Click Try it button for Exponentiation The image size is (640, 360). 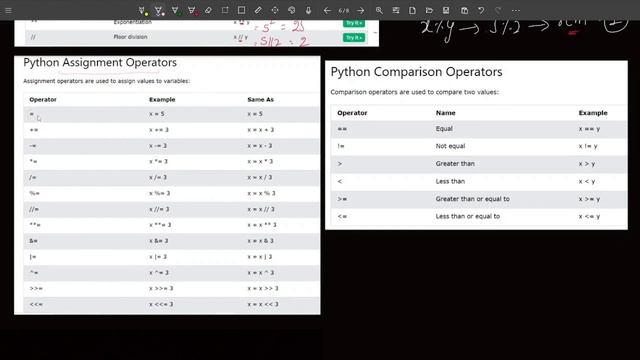[353, 23]
